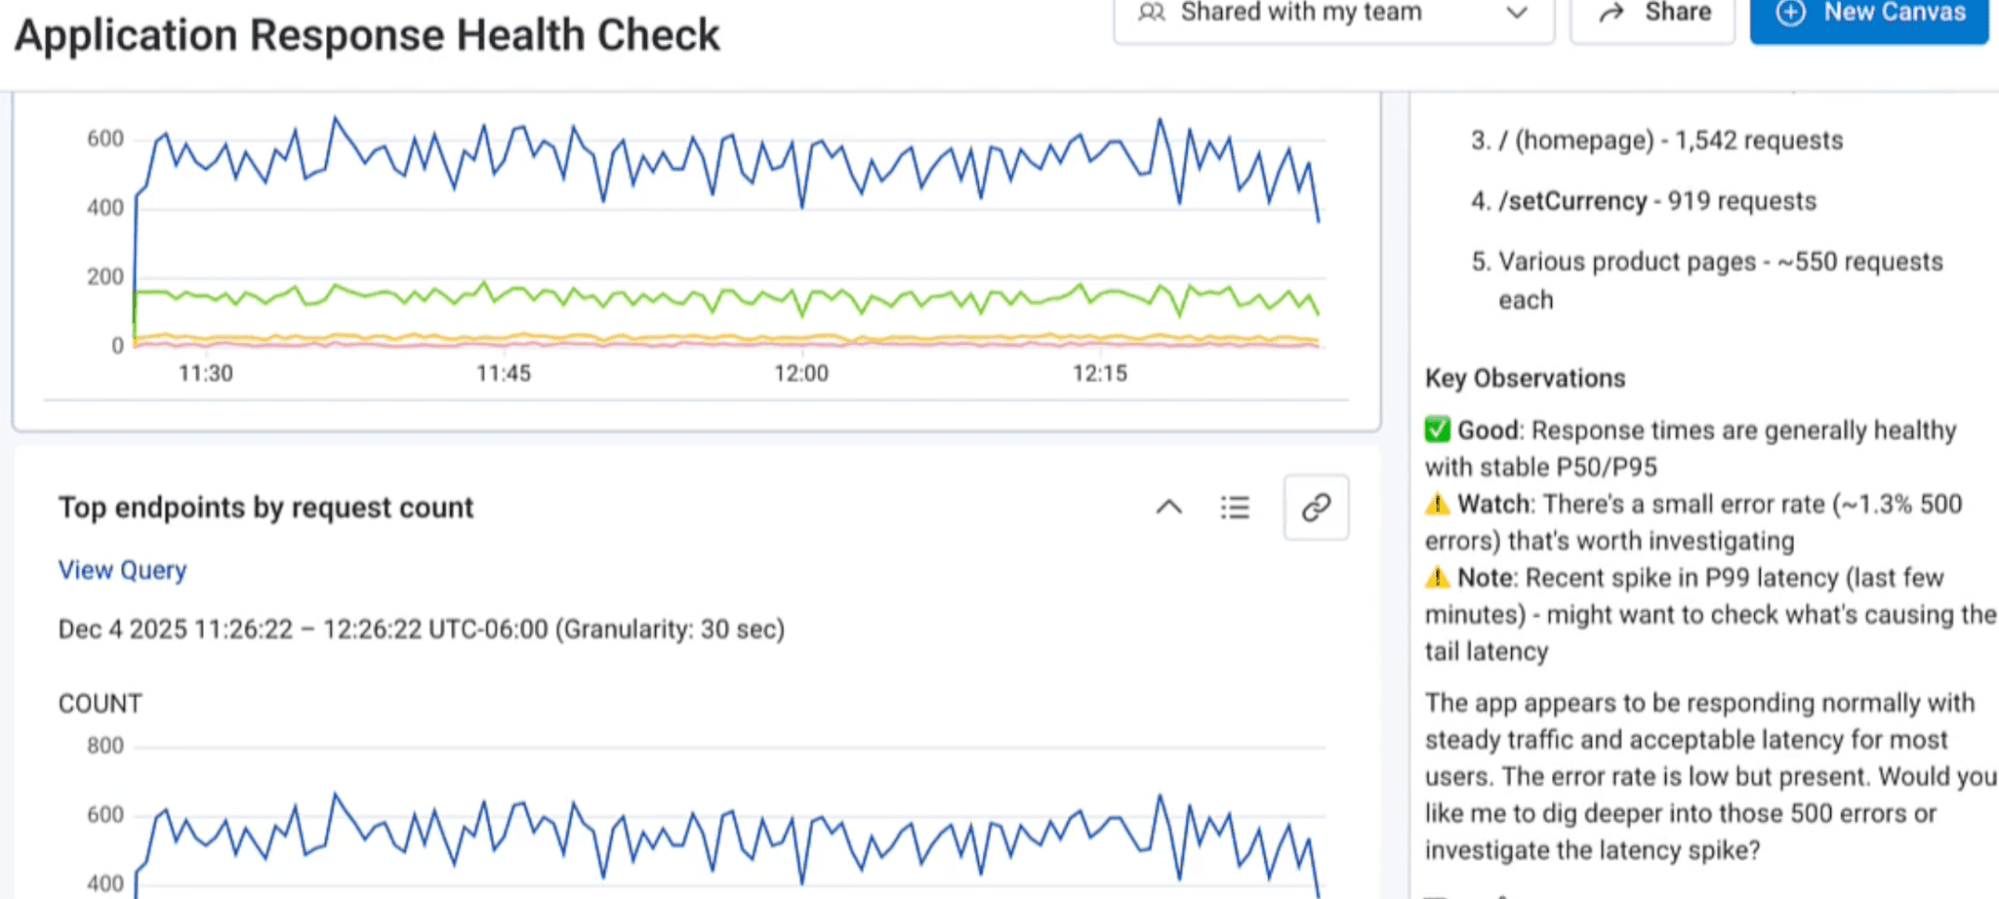
Task: Click the warning icon next to the Note observation
Action: tap(1437, 578)
